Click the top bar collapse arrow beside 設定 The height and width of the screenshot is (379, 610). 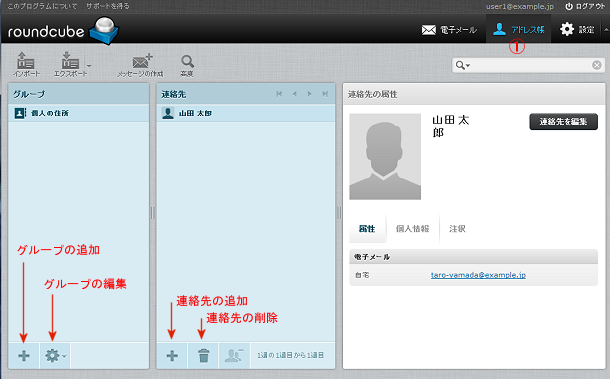coord(606,29)
